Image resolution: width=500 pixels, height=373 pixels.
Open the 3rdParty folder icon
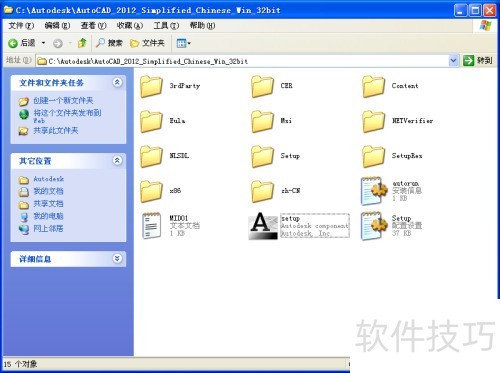click(151, 86)
